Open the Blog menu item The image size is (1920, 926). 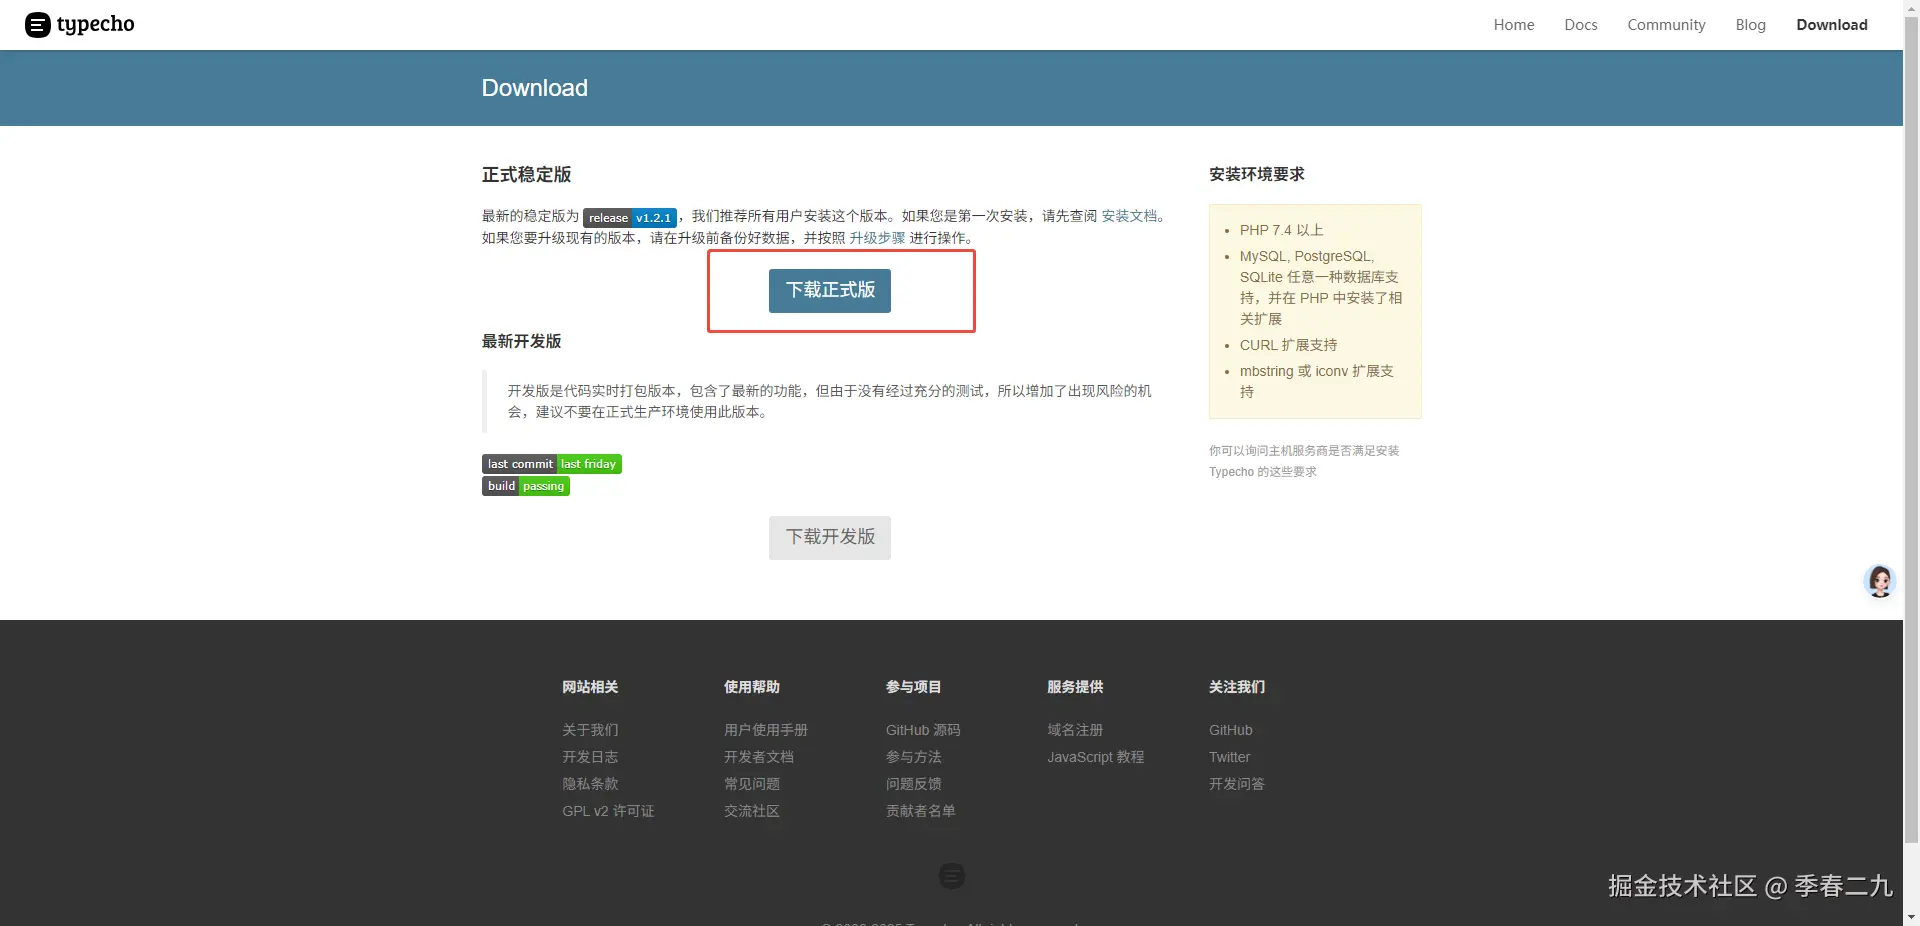(1750, 25)
